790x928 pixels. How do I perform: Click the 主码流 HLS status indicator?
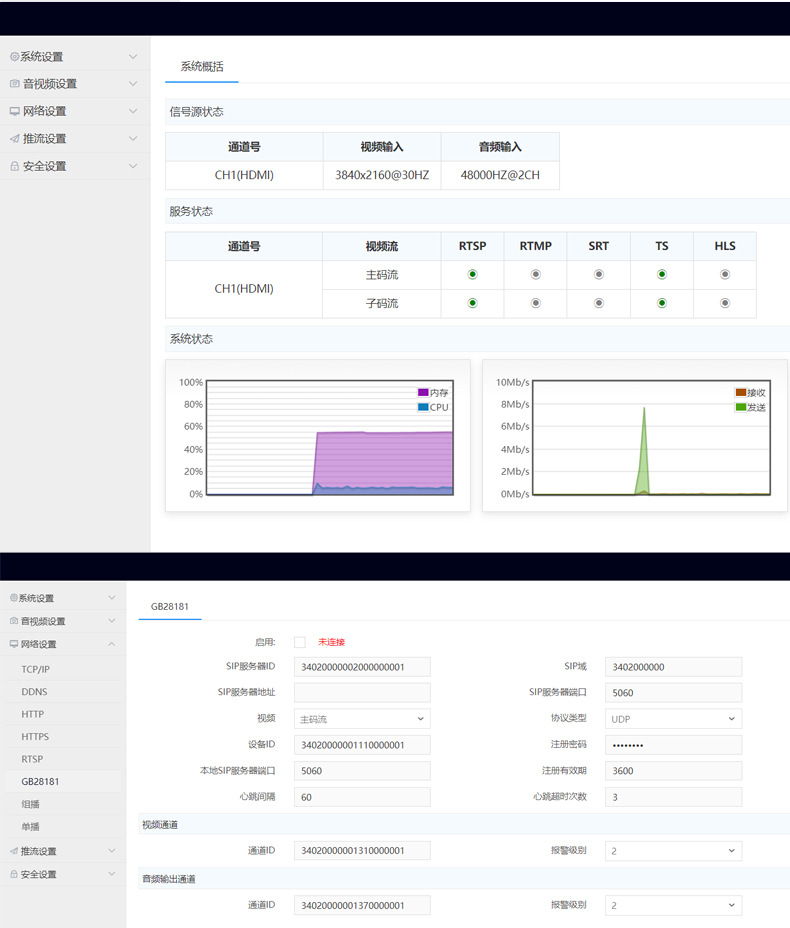click(x=725, y=275)
